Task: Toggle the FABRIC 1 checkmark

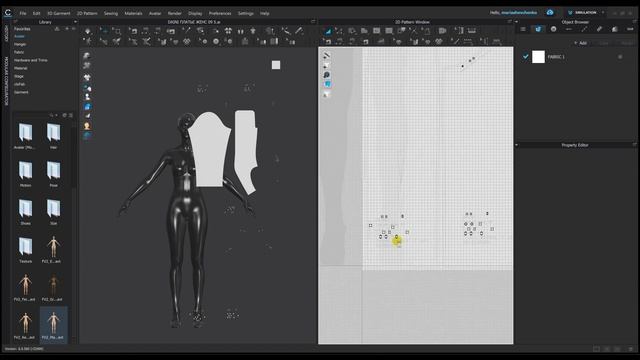Action: [525, 57]
